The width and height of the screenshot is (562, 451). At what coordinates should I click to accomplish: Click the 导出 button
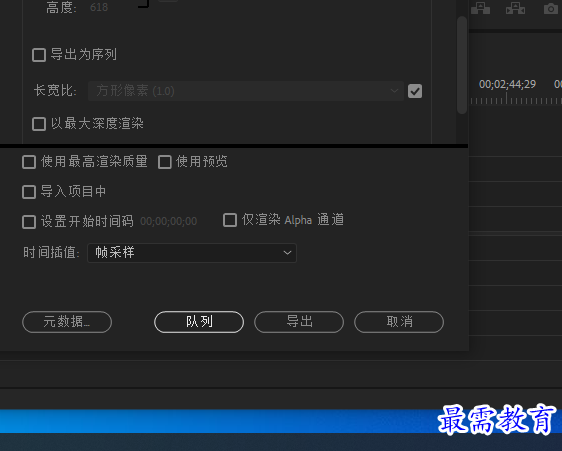click(x=299, y=322)
